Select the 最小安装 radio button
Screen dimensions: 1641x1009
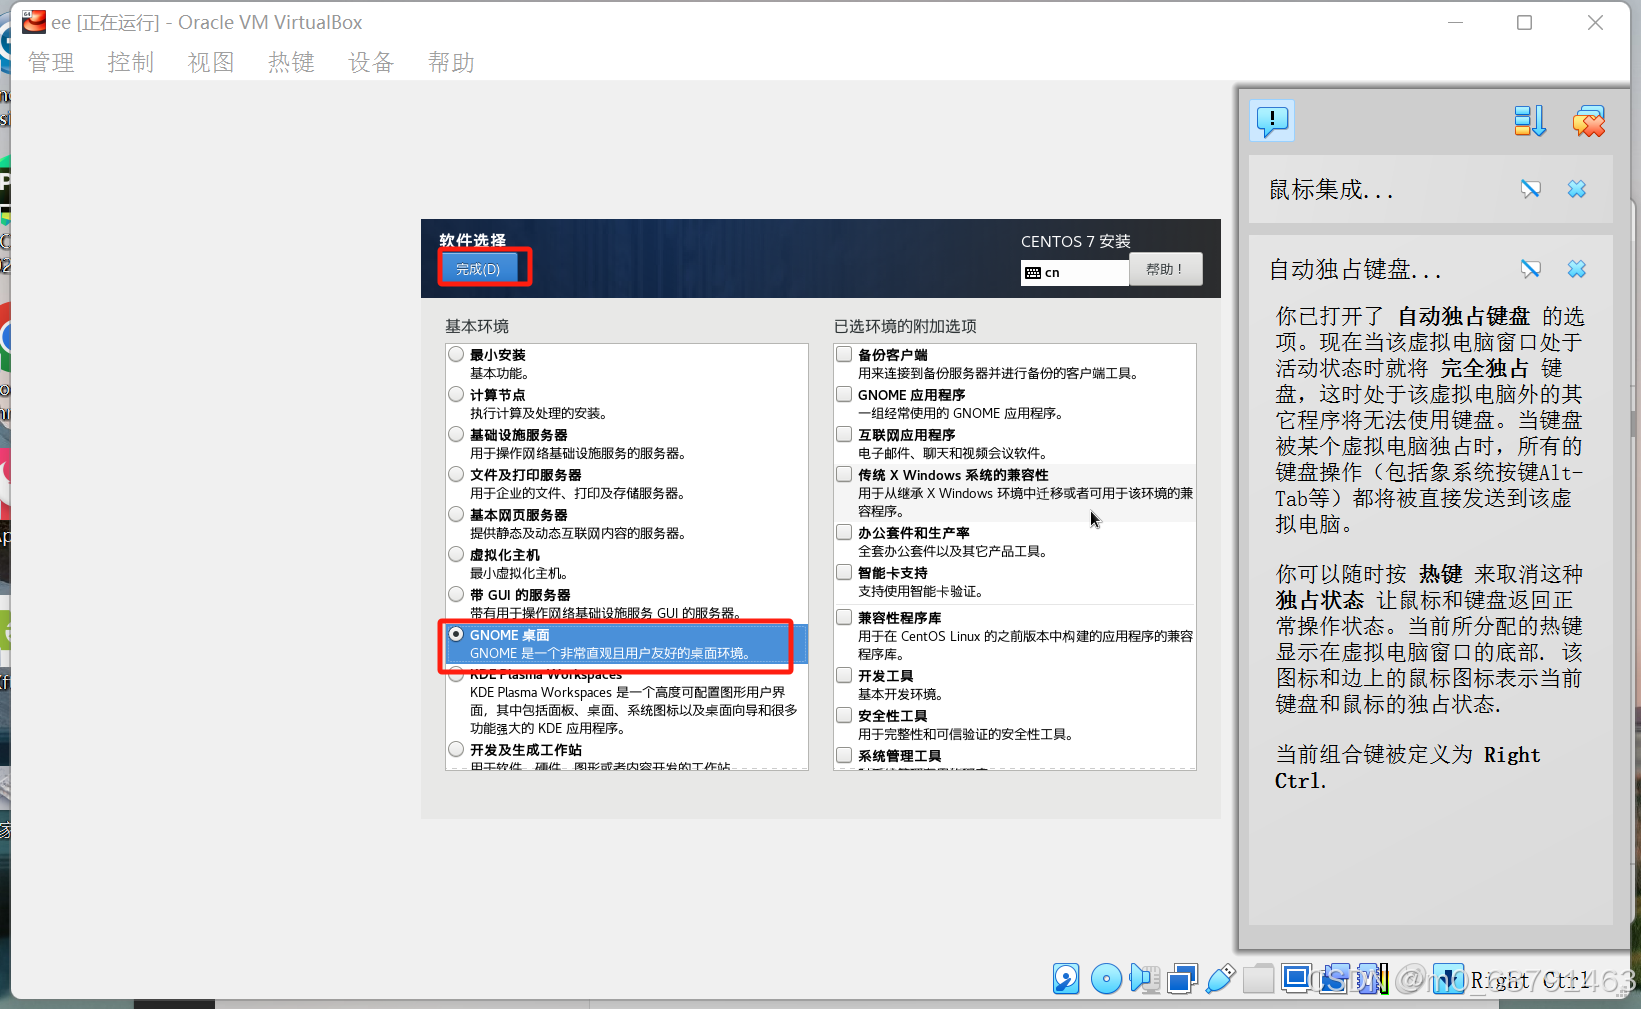pyautogui.click(x=456, y=354)
